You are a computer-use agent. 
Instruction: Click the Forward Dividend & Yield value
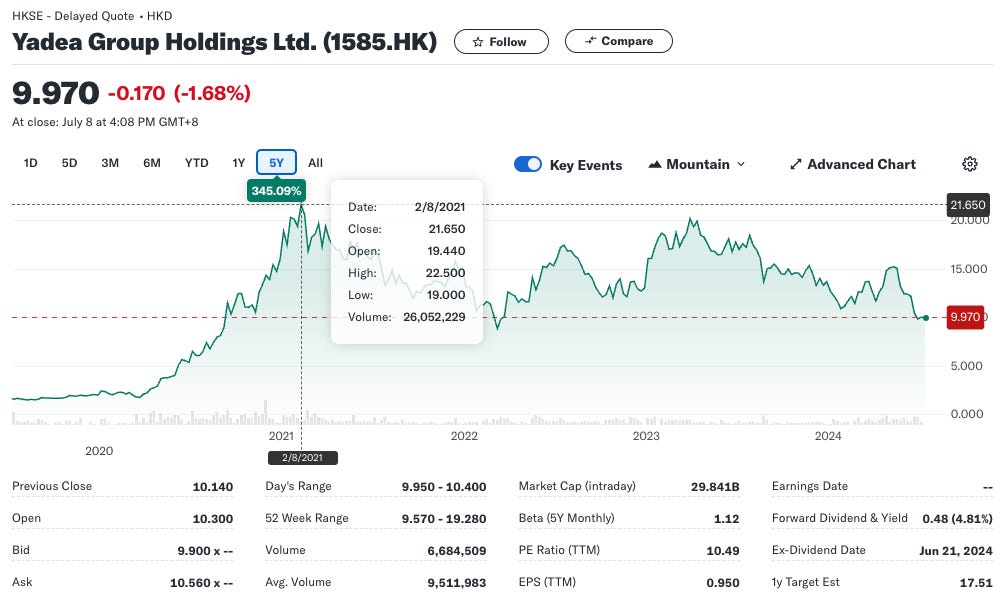click(957, 519)
